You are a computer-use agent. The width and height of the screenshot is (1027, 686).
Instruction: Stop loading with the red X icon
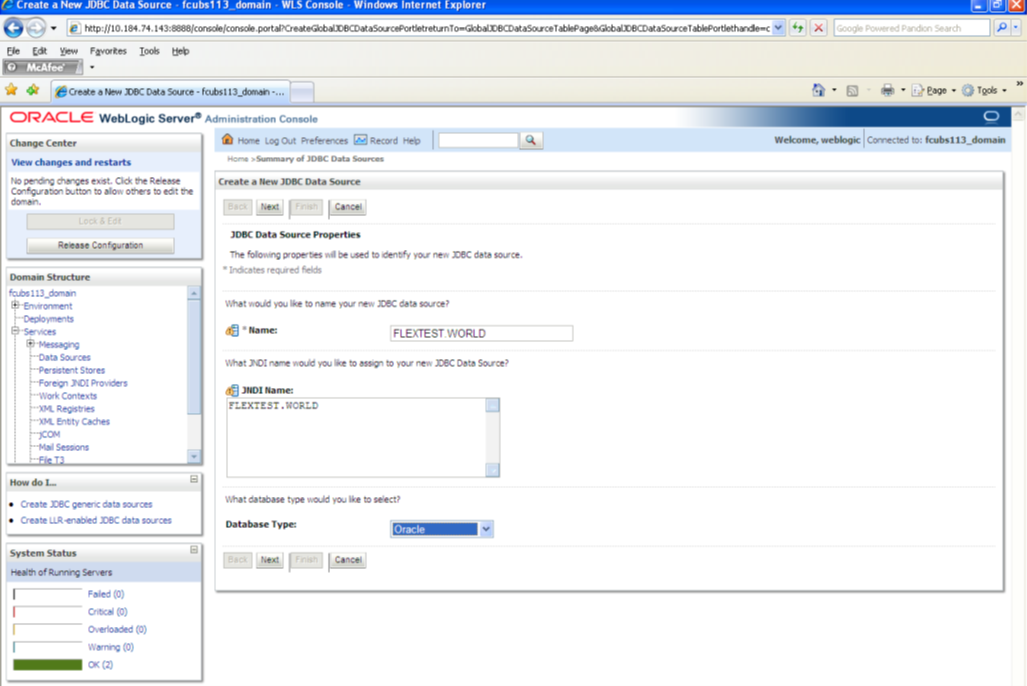point(818,28)
